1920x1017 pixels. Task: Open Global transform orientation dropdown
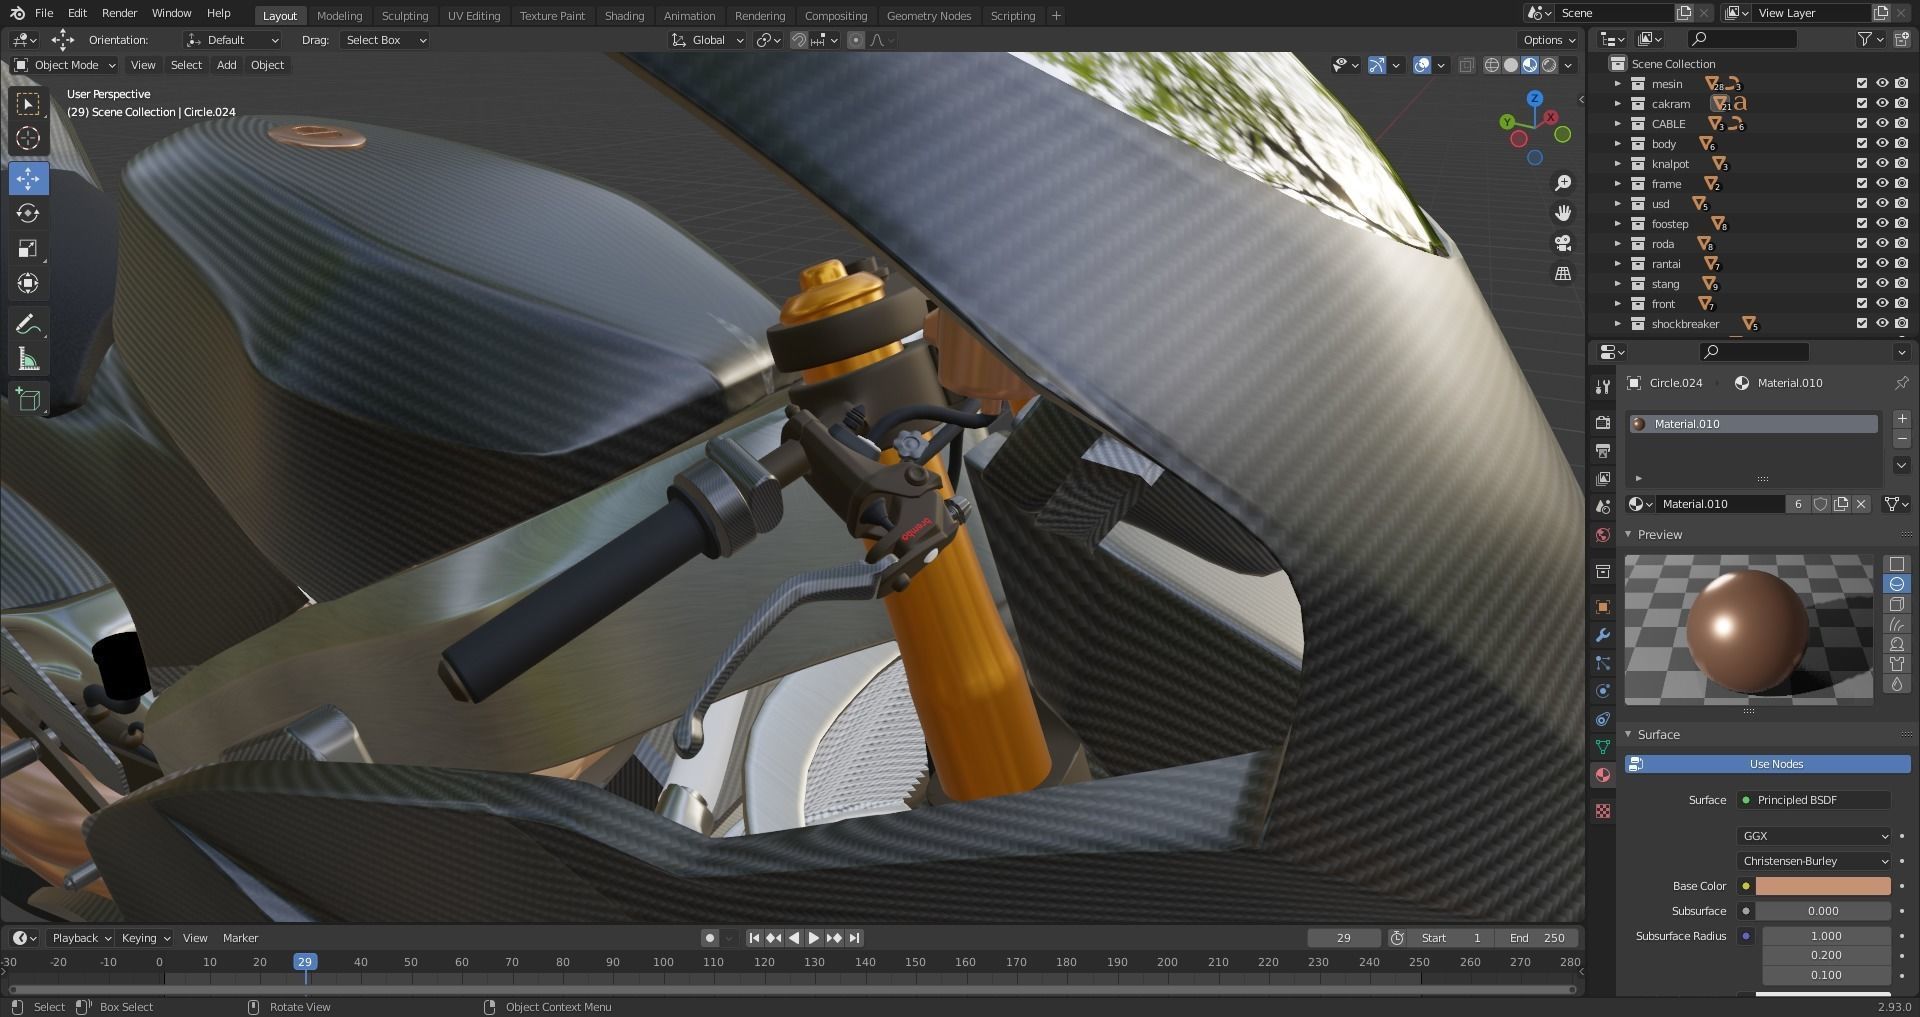click(x=708, y=40)
